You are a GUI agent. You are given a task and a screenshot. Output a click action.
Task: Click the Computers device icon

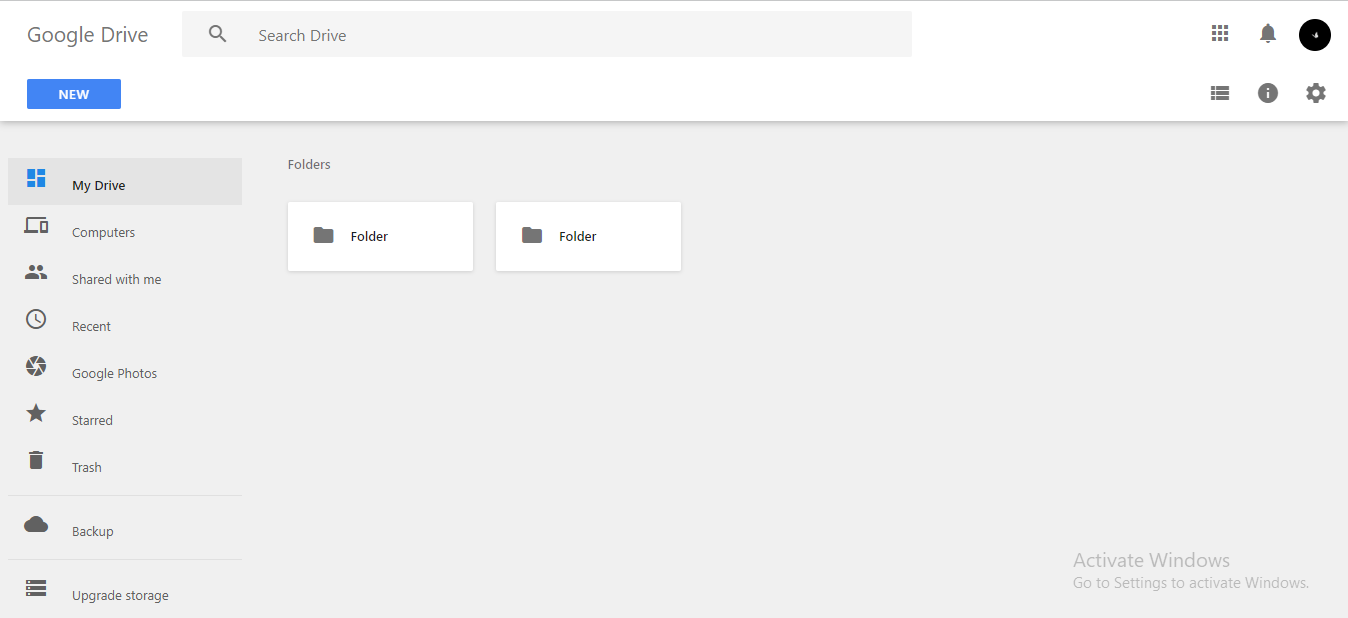[x=36, y=225]
